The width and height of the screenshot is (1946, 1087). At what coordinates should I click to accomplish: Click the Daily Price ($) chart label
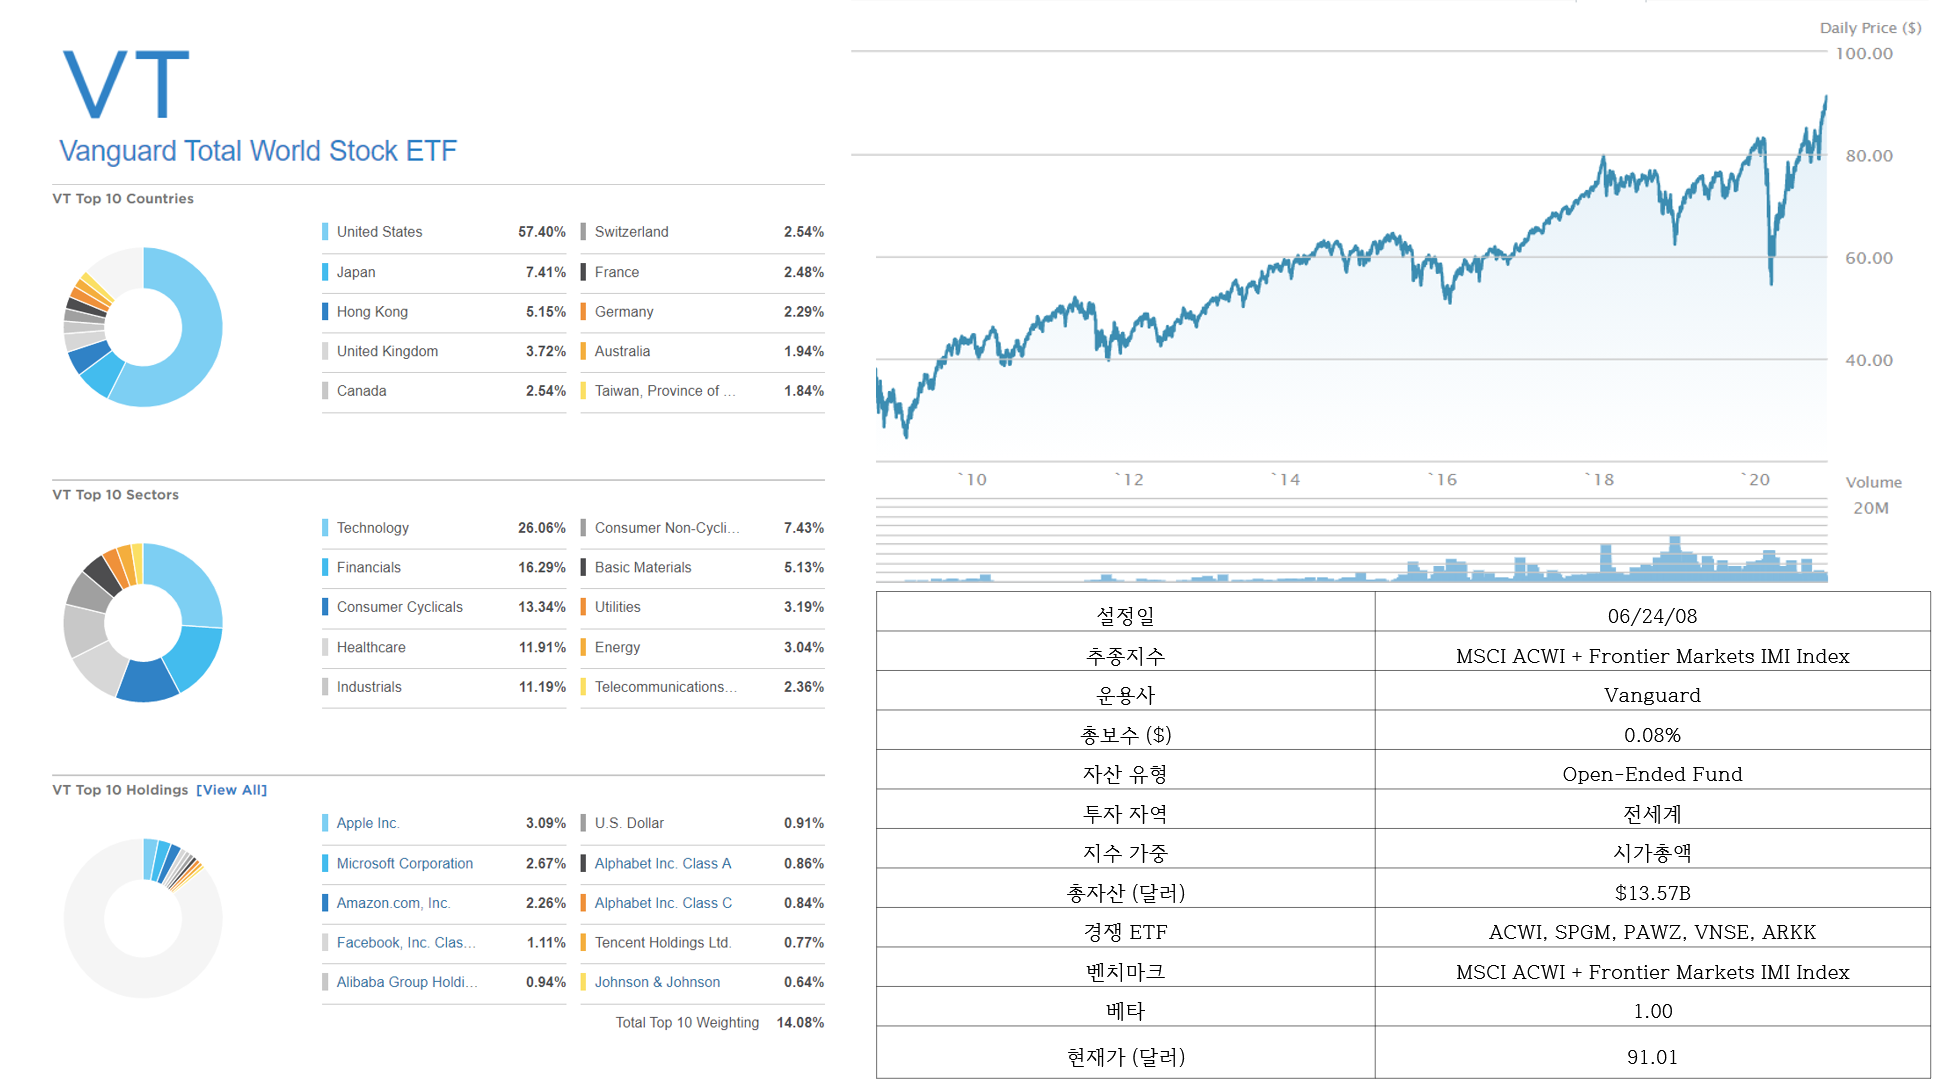[x=1870, y=28]
